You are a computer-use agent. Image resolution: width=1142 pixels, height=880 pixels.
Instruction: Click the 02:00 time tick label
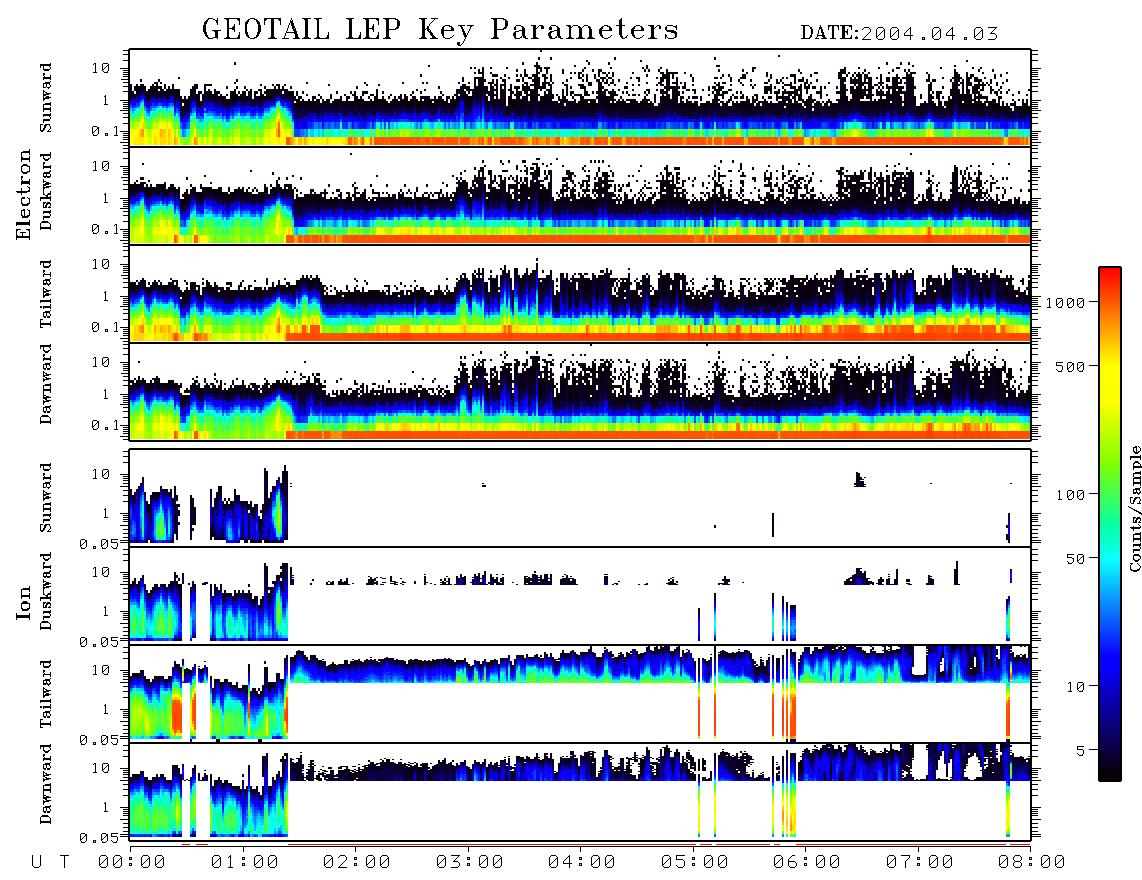click(x=357, y=862)
